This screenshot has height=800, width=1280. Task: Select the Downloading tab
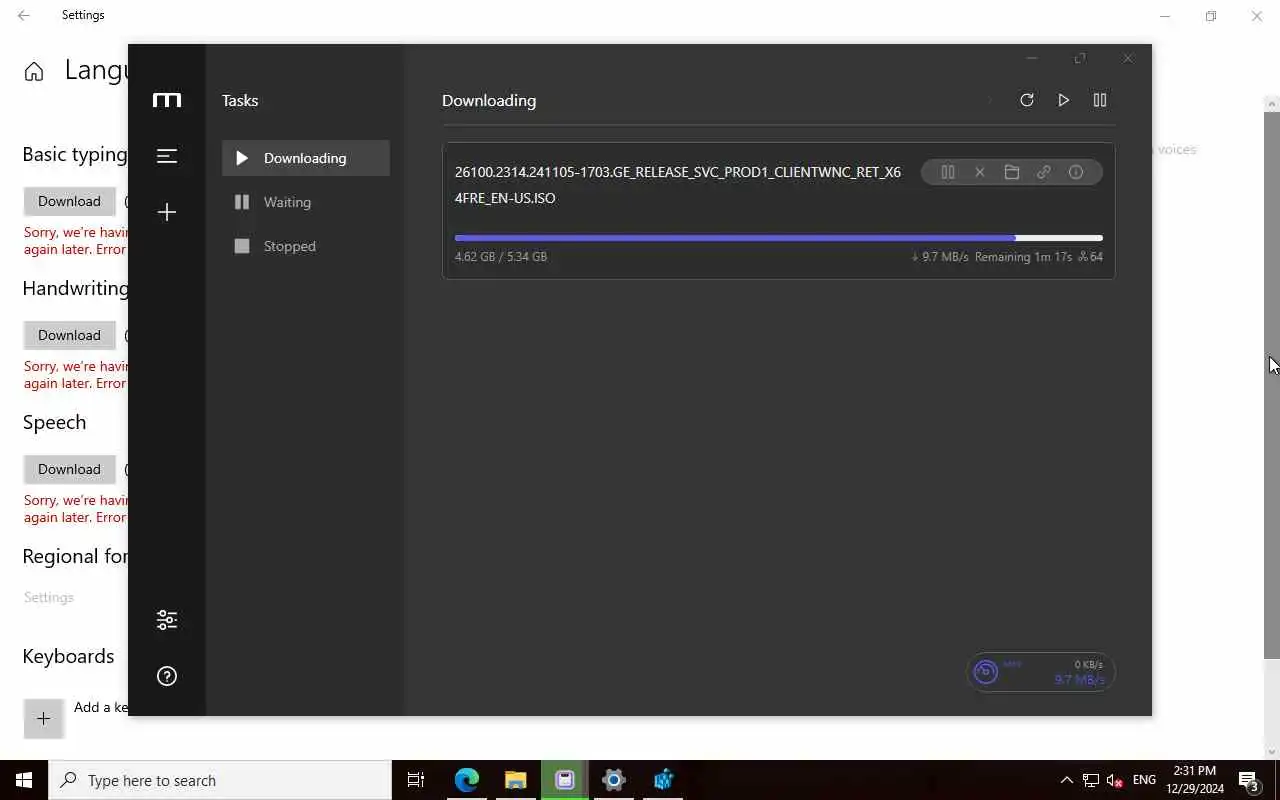point(306,158)
